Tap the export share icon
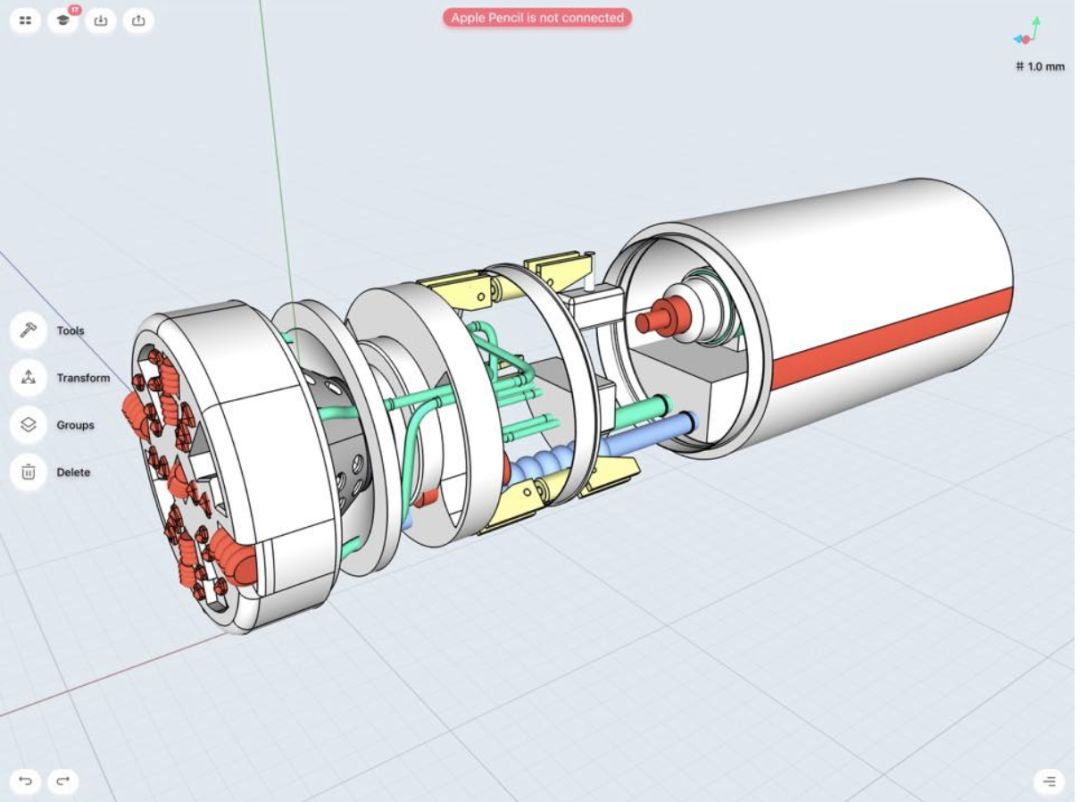This screenshot has height=802, width=1080. 138,21
